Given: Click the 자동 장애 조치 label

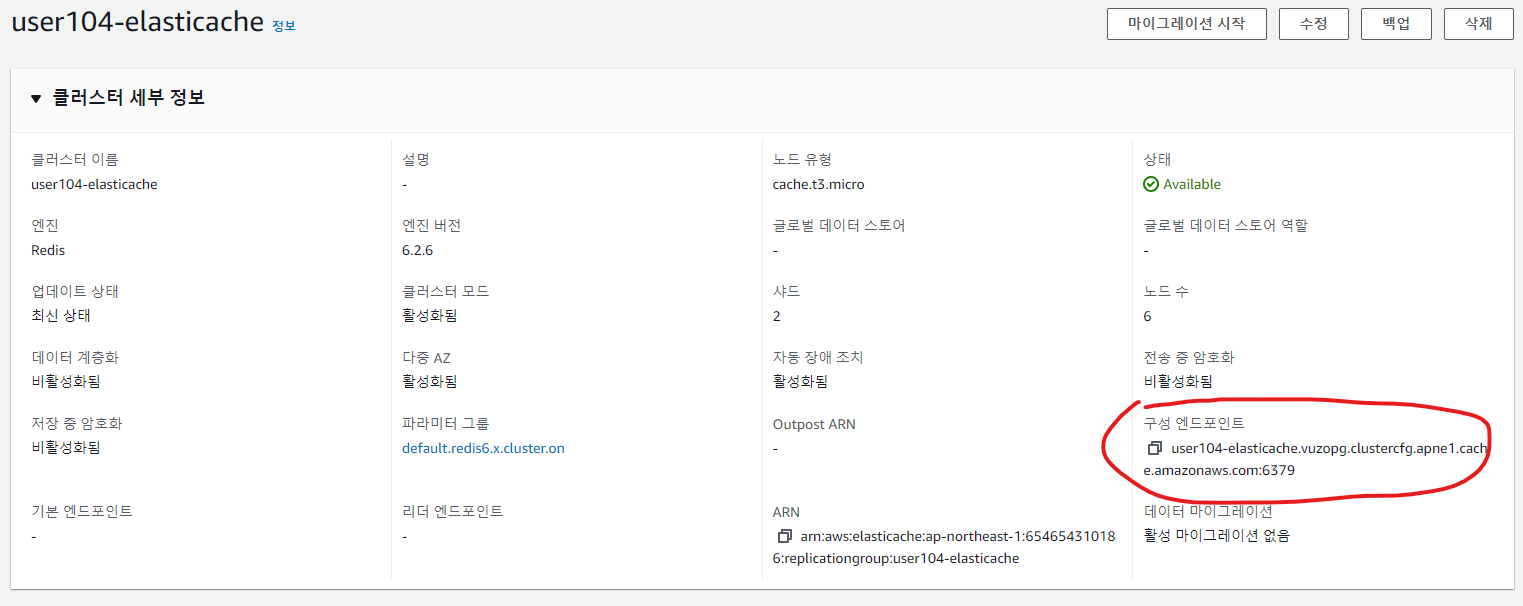Looking at the screenshot, I should coord(817,358).
